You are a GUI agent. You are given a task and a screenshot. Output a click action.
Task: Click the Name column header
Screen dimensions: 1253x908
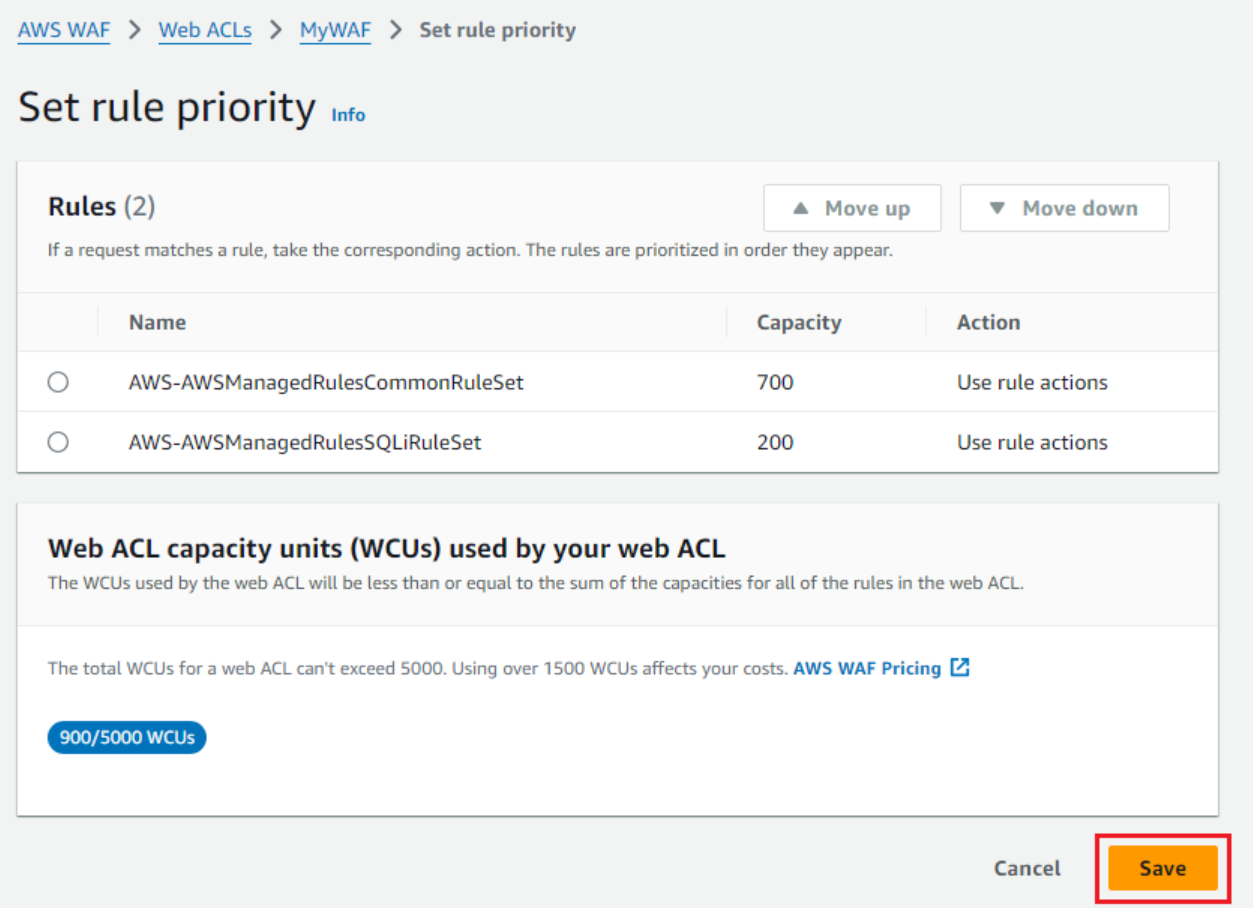(x=157, y=322)
